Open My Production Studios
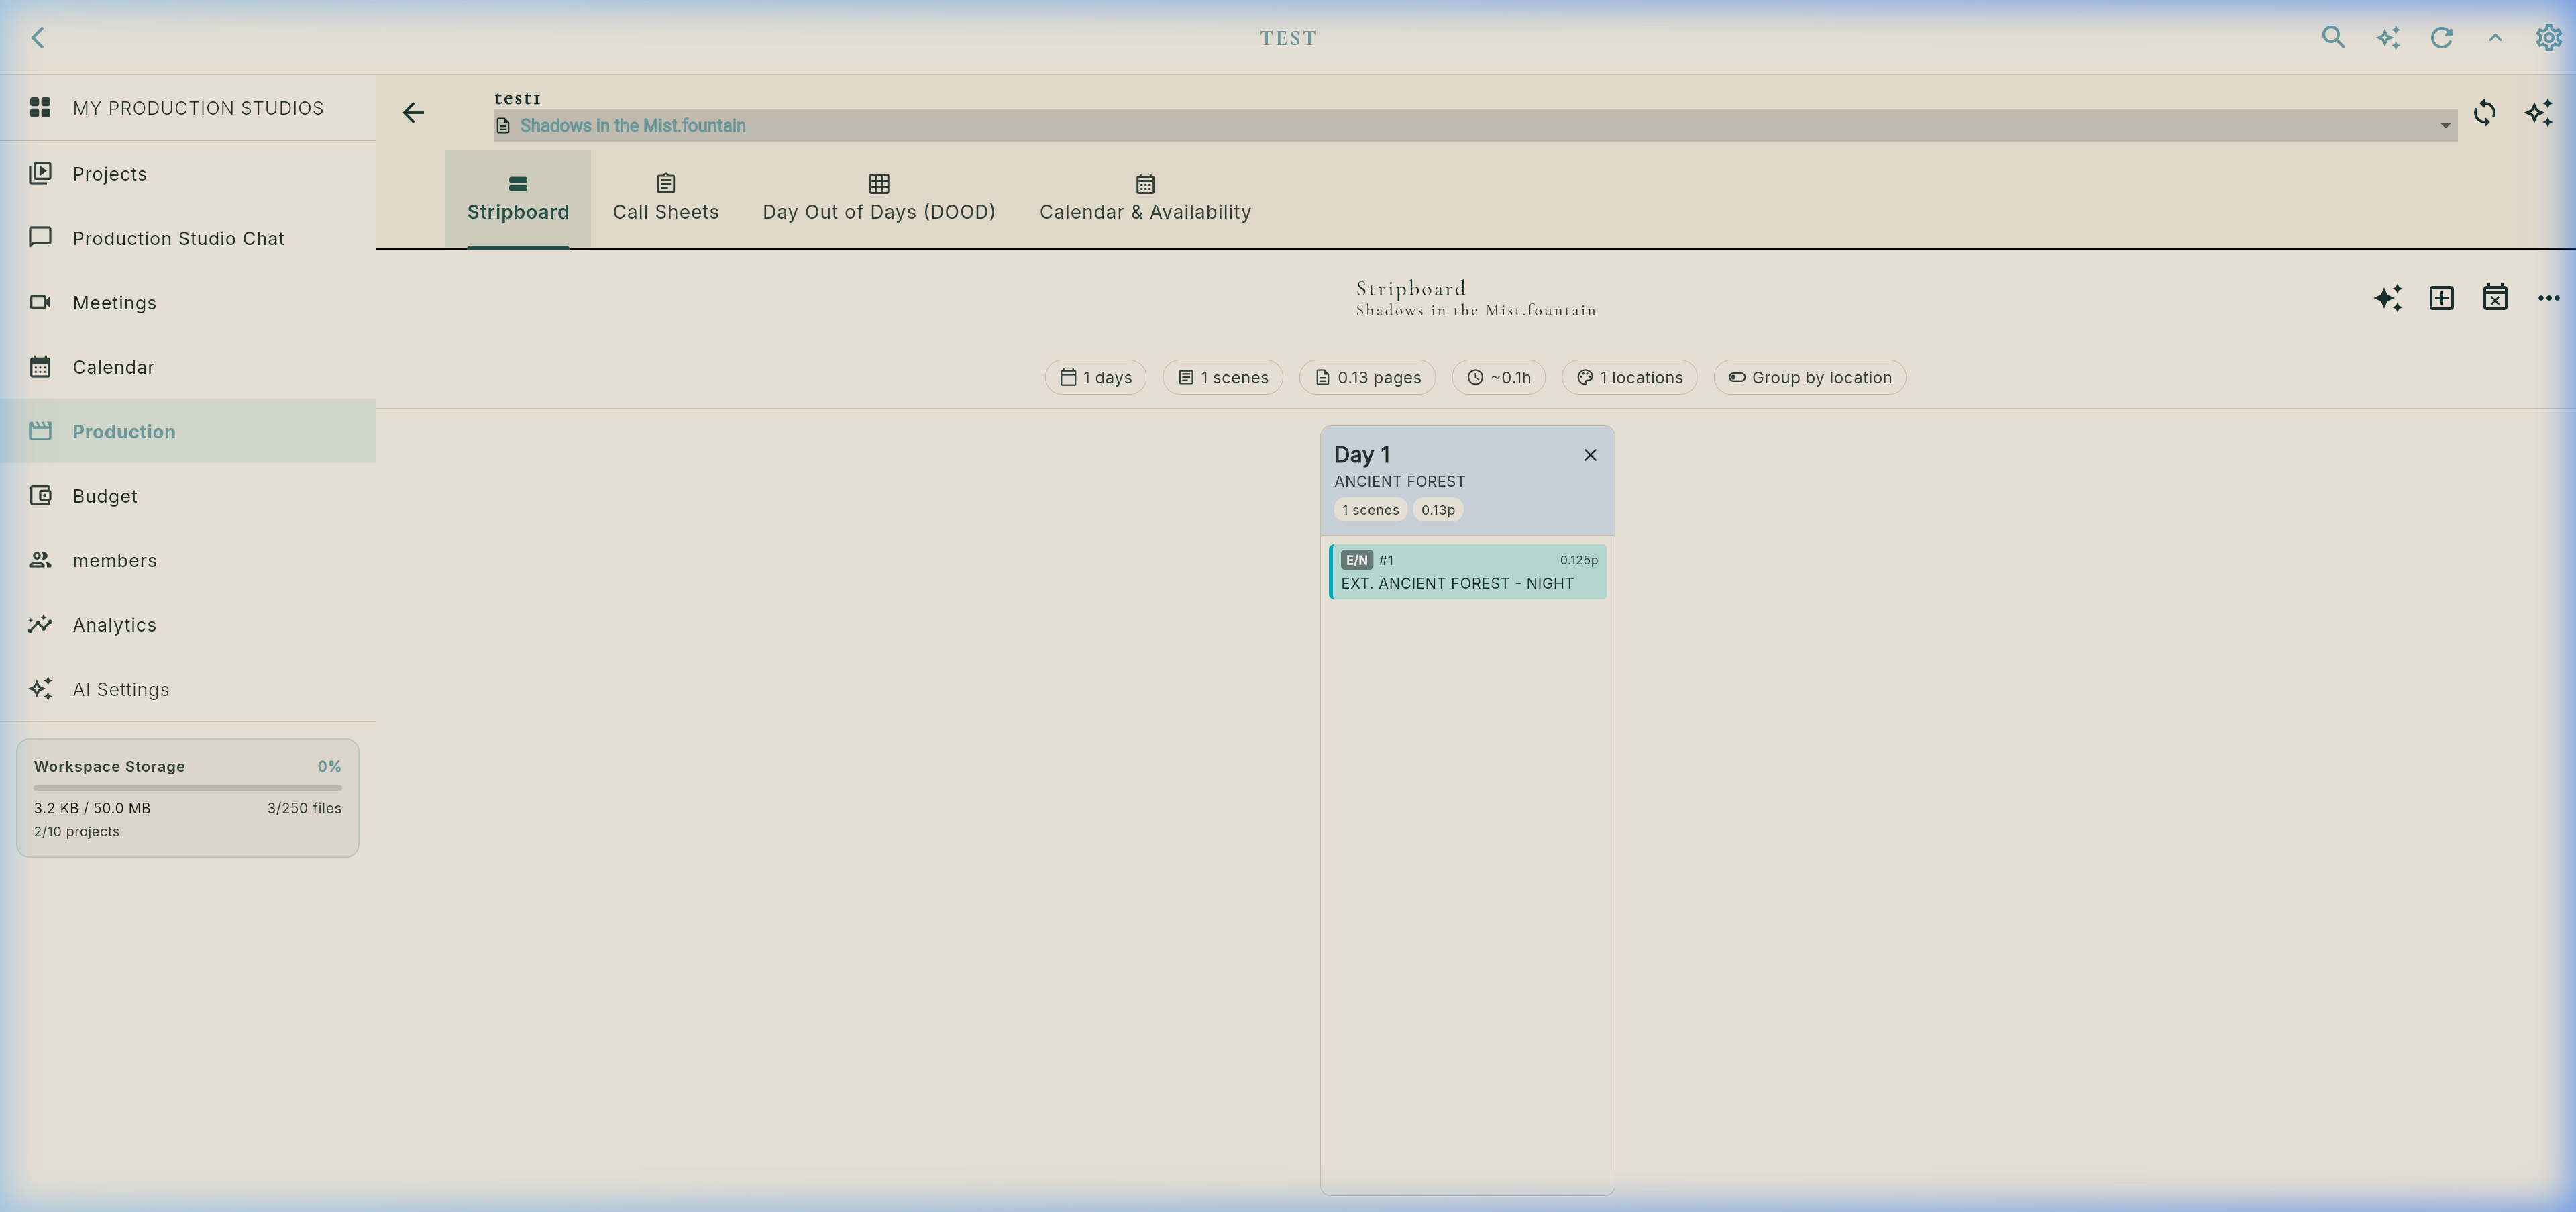The width and height of the screenshot is (2576, 1212). coord(188,108)
